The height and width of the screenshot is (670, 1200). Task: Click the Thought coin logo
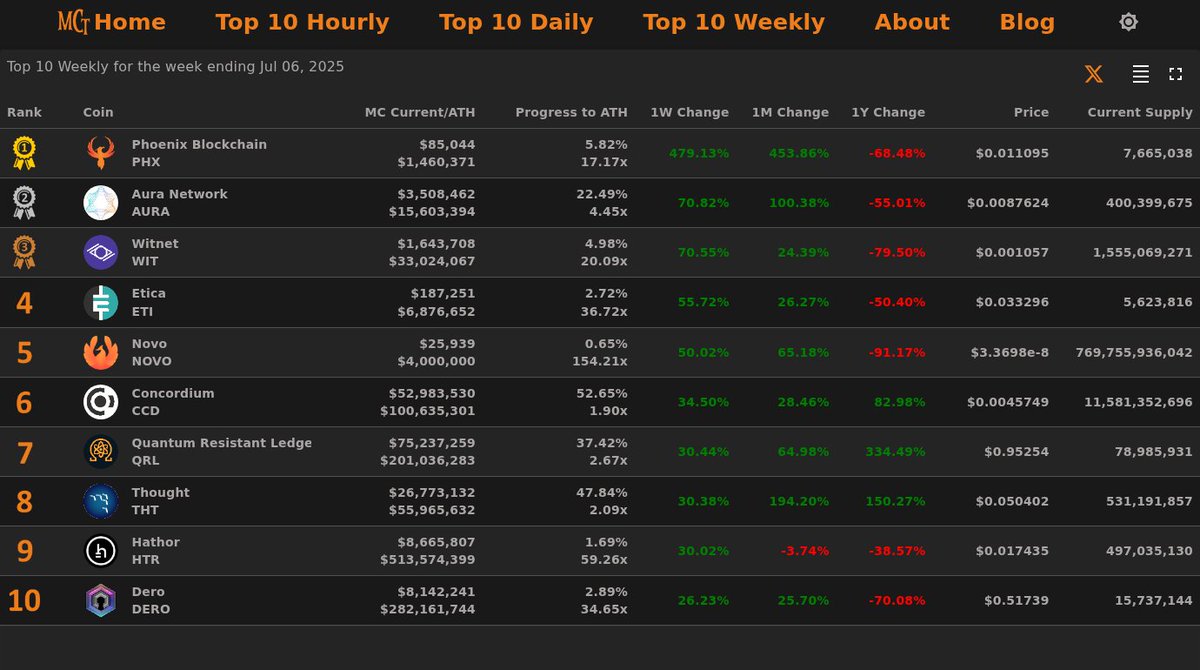pyautogui.click(x=101, y=501)
